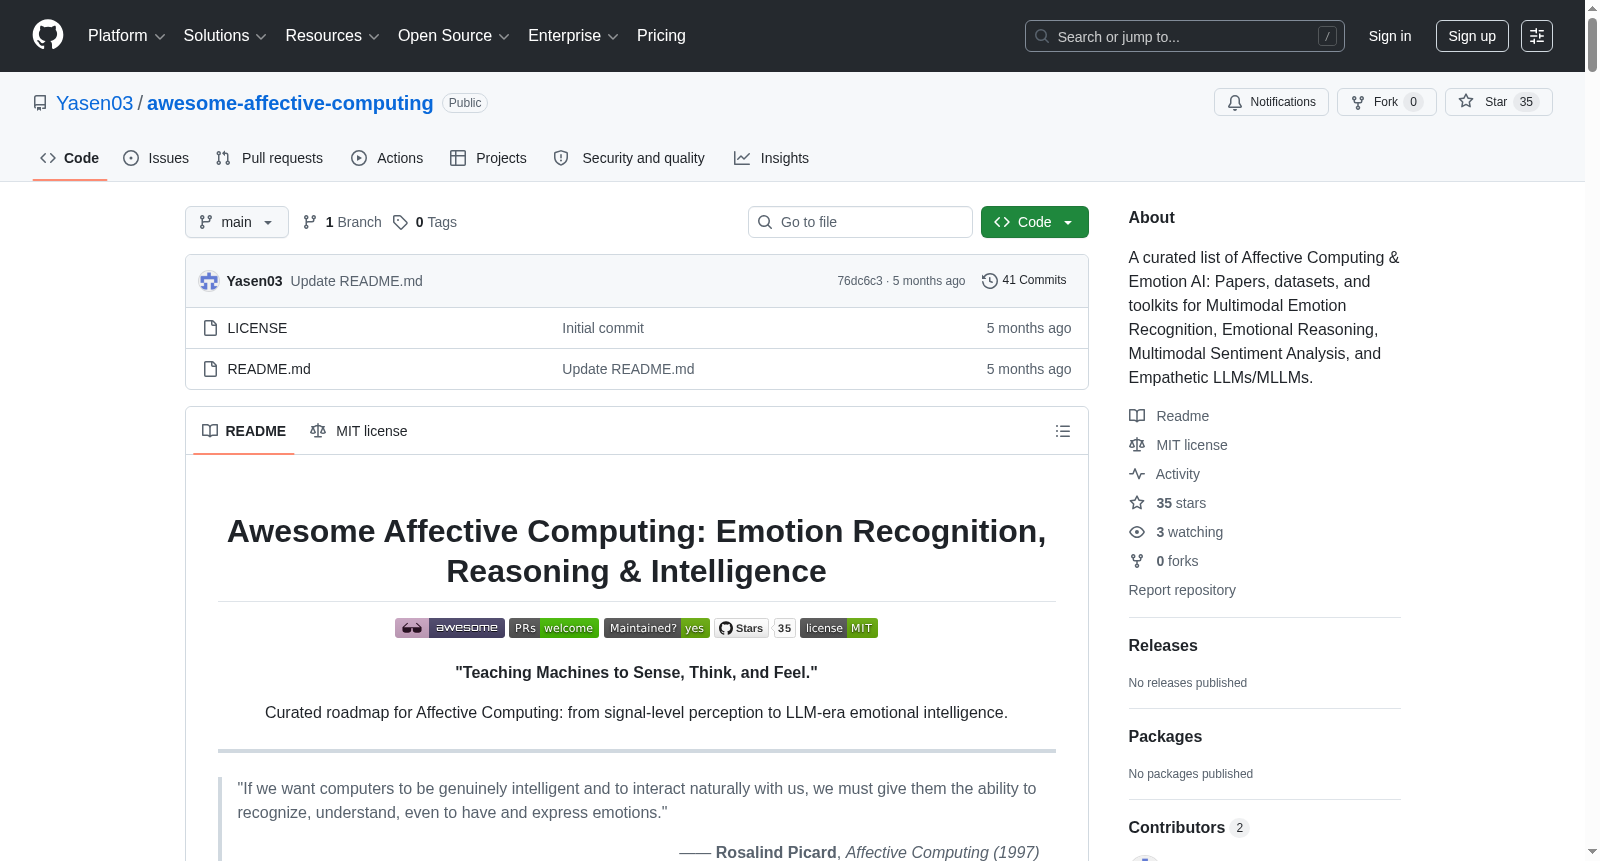Switch to the Projects tab
This screenshot has height=861, width=1600.
pos(488,158)
